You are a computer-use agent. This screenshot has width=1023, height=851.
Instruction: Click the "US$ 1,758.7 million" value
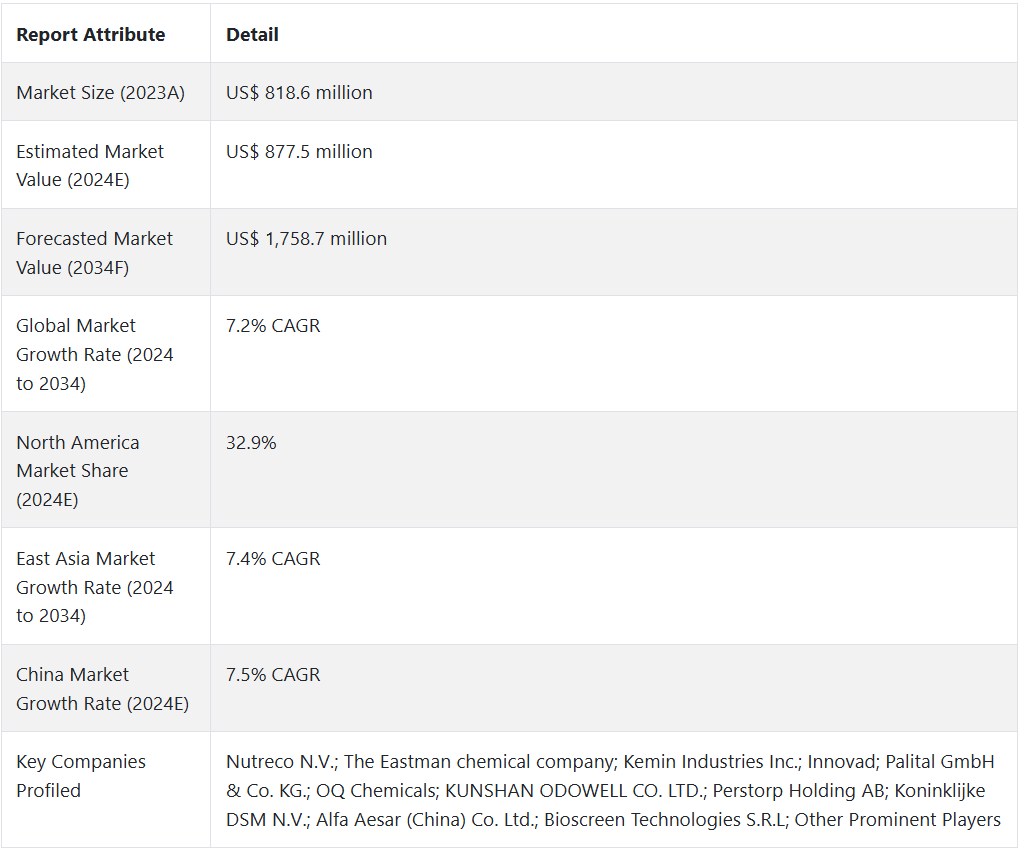(x=306, y=239)
